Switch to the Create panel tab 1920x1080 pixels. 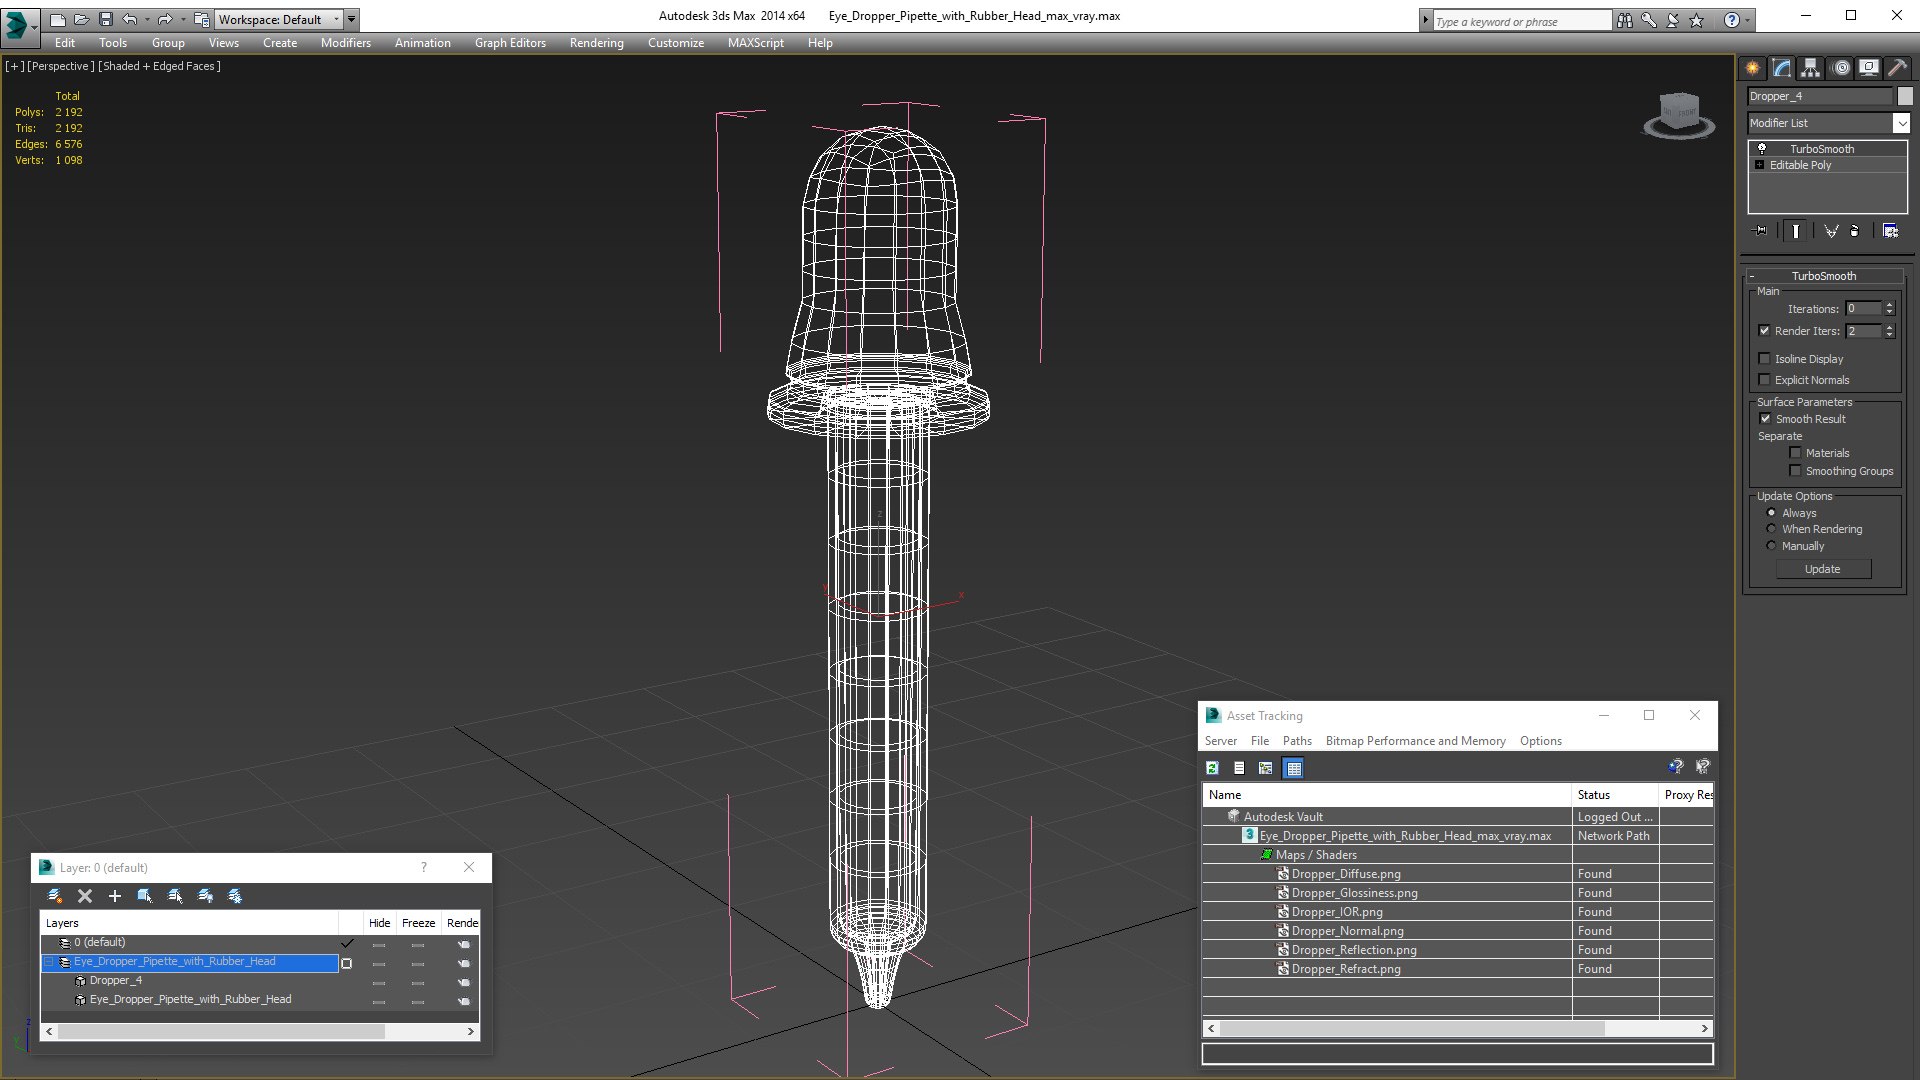pyautogui.click(x=1753, y=68)
